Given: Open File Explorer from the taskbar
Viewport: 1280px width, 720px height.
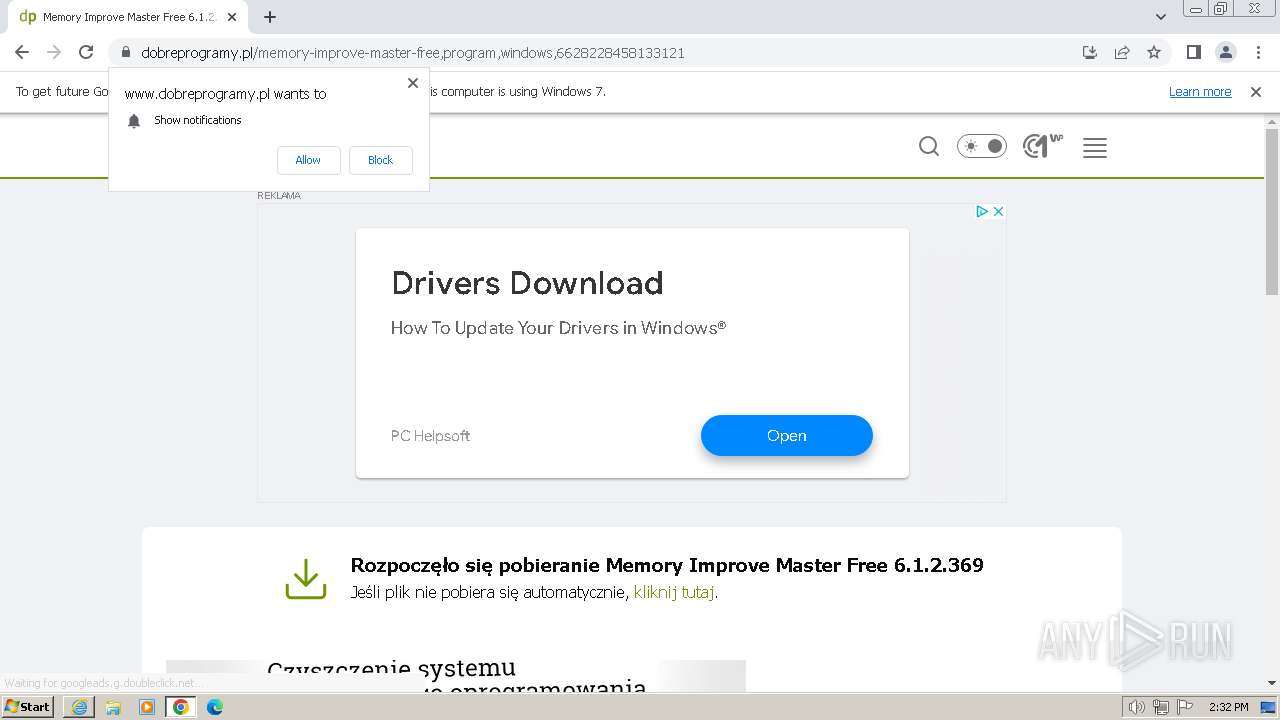Looking at the screenshot, I should coord(113,707).
